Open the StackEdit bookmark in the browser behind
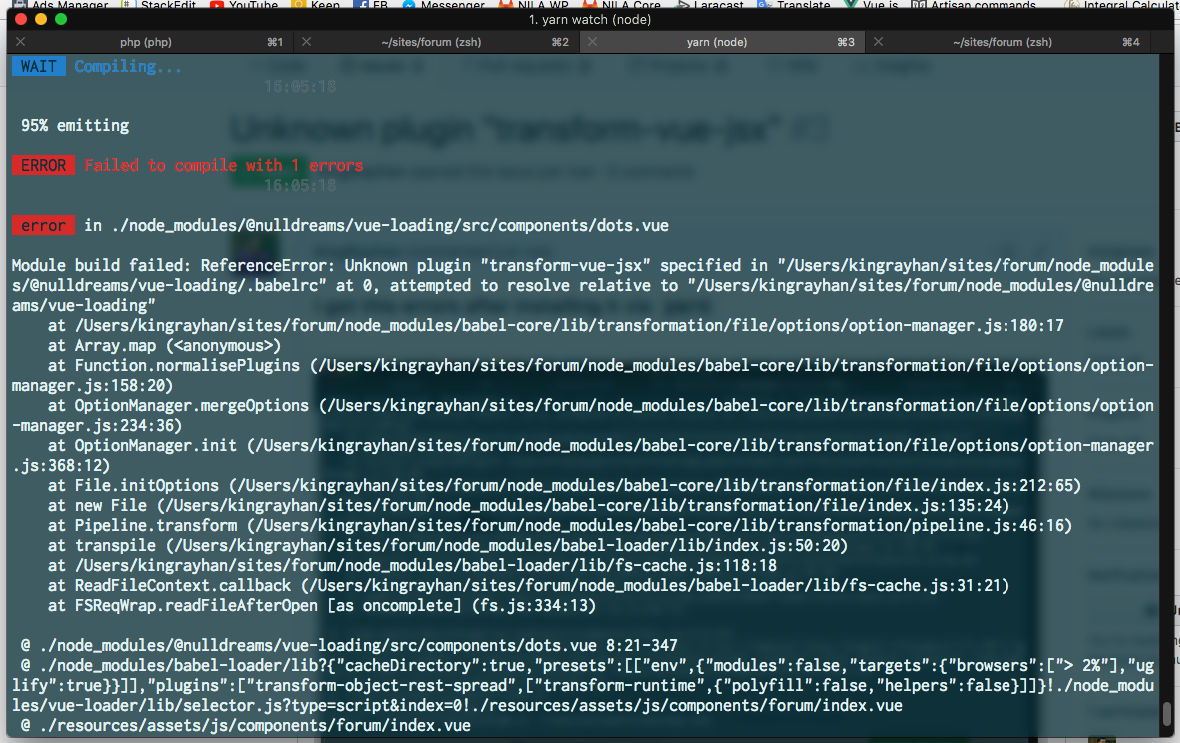This screenshot has height=743, width=1180. [160, 5]
